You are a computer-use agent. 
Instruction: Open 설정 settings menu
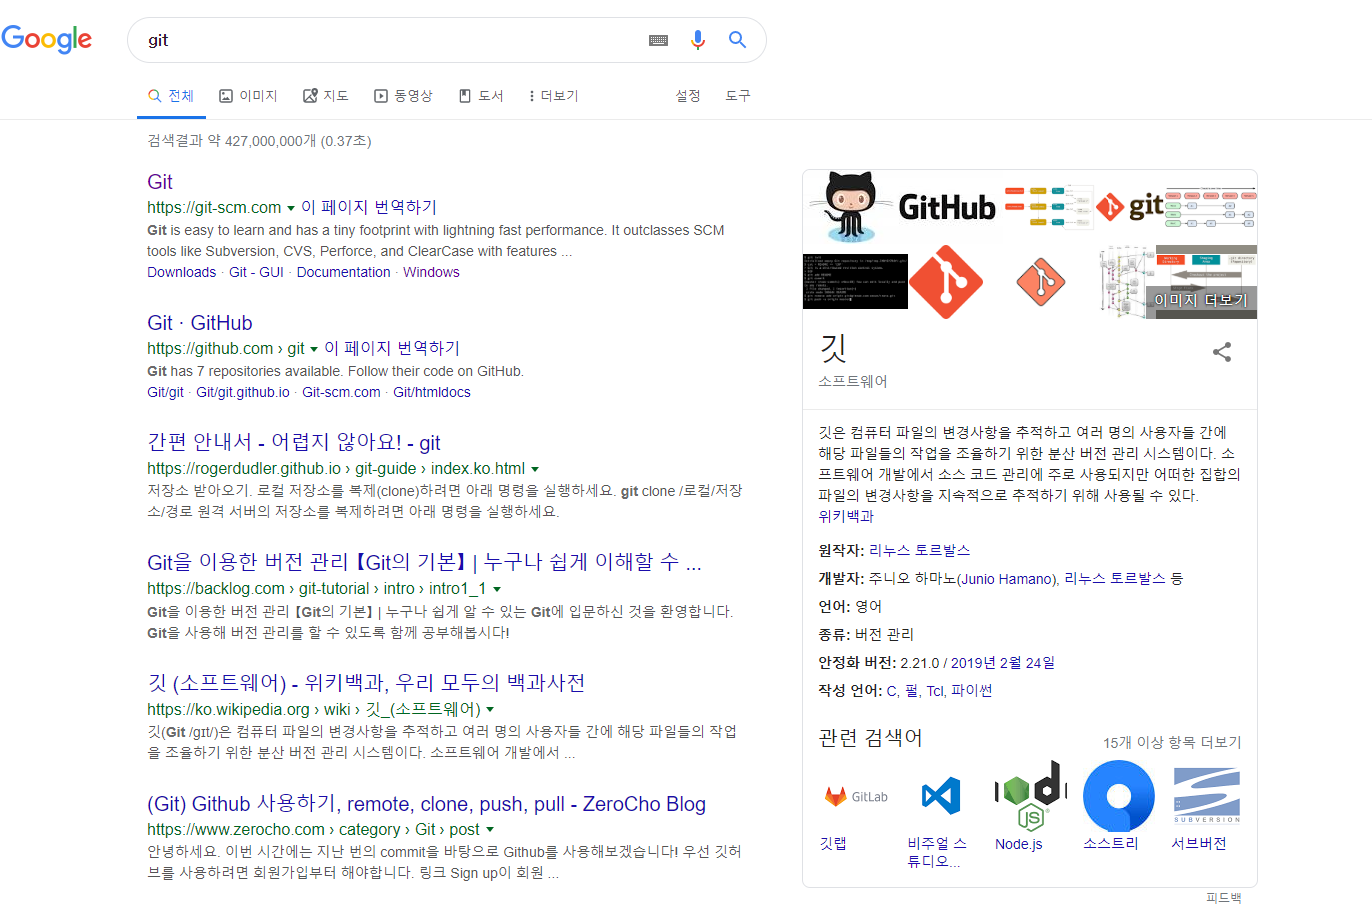coord(688,96)
